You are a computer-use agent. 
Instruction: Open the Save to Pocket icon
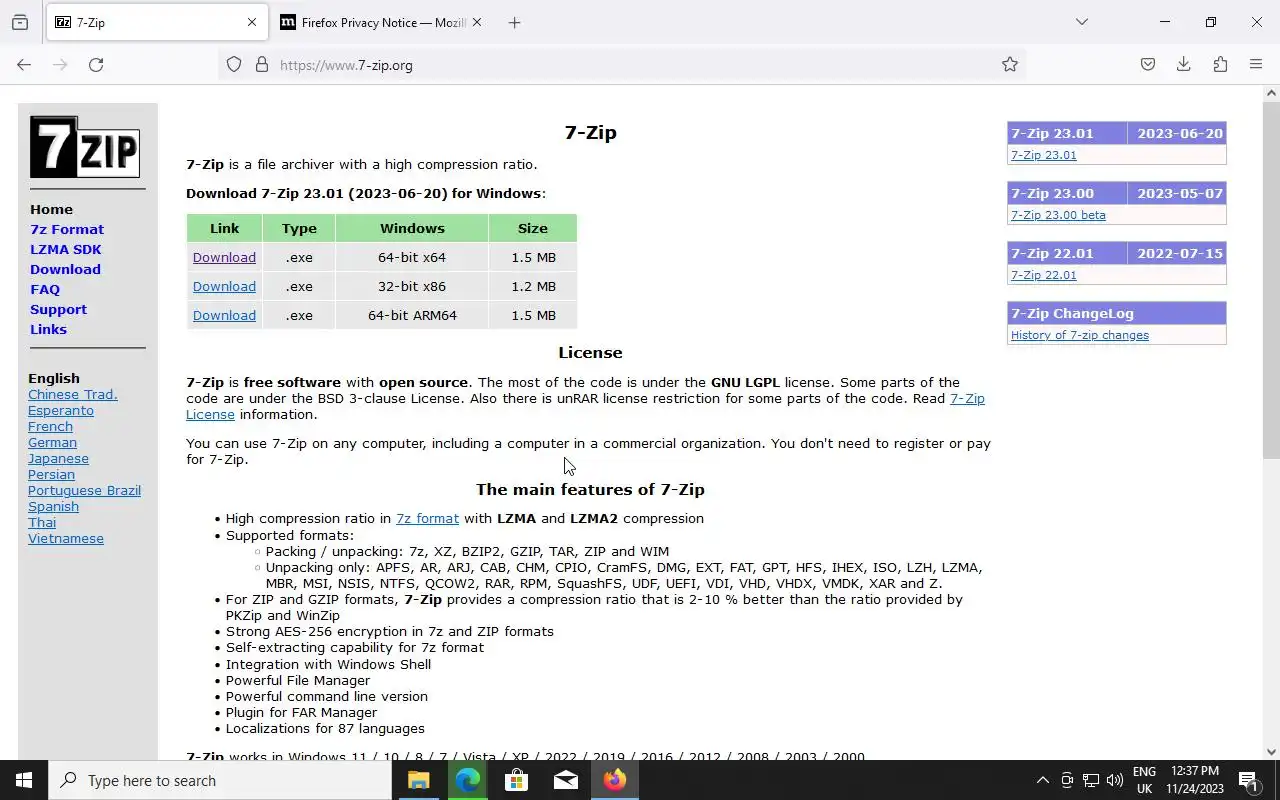click(1148, 65)
